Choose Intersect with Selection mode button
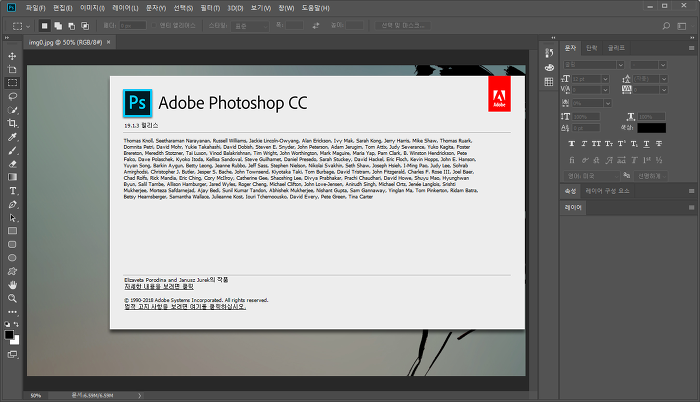Screen dimensions: 700x402 point(85,26)
